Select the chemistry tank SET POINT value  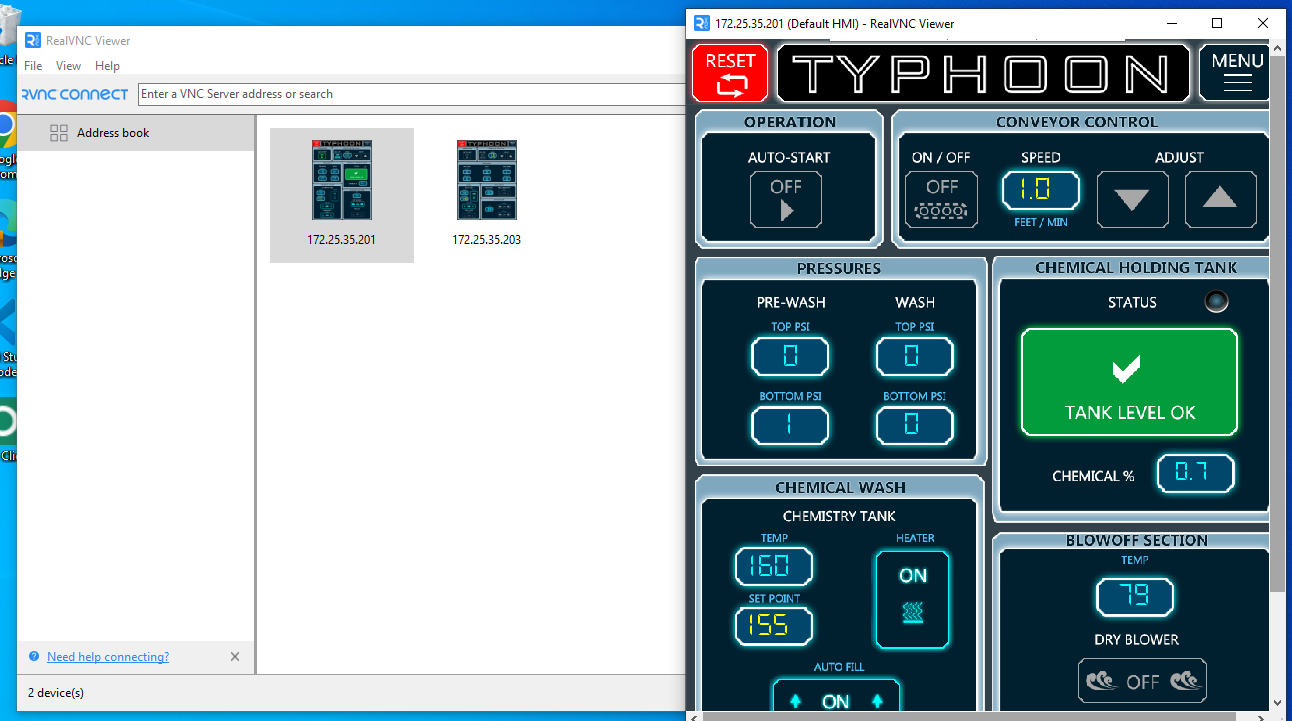(774, 626)
